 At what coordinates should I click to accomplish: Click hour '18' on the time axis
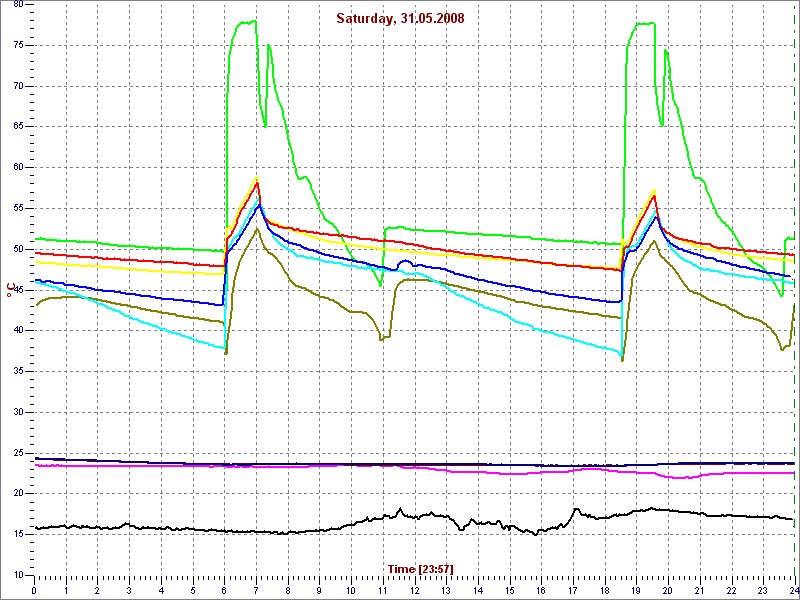point(605,591)
